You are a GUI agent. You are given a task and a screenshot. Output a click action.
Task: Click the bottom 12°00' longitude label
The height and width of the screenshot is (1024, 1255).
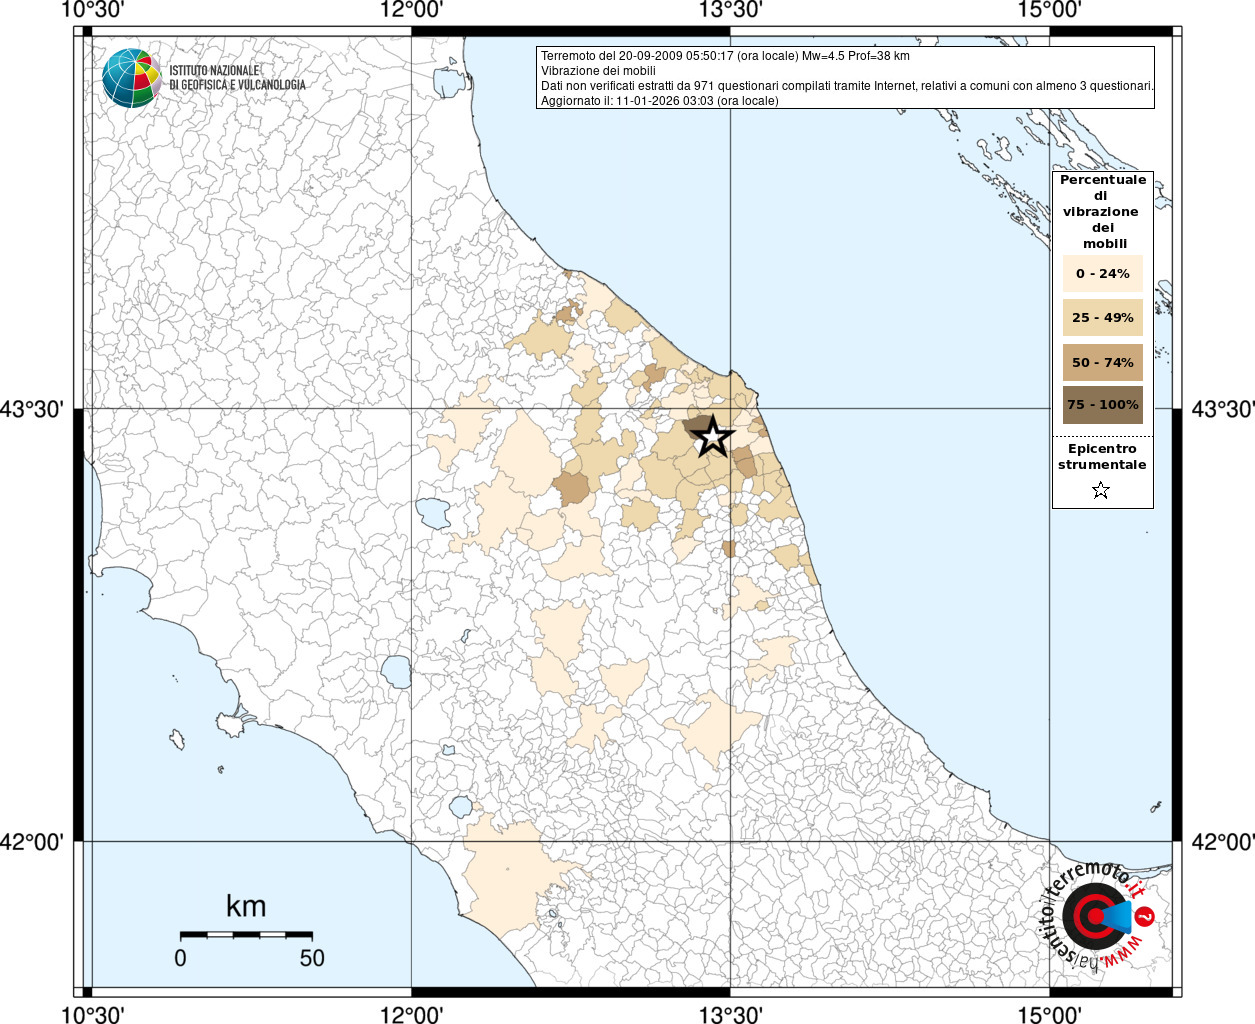(x=411, y=1015)
